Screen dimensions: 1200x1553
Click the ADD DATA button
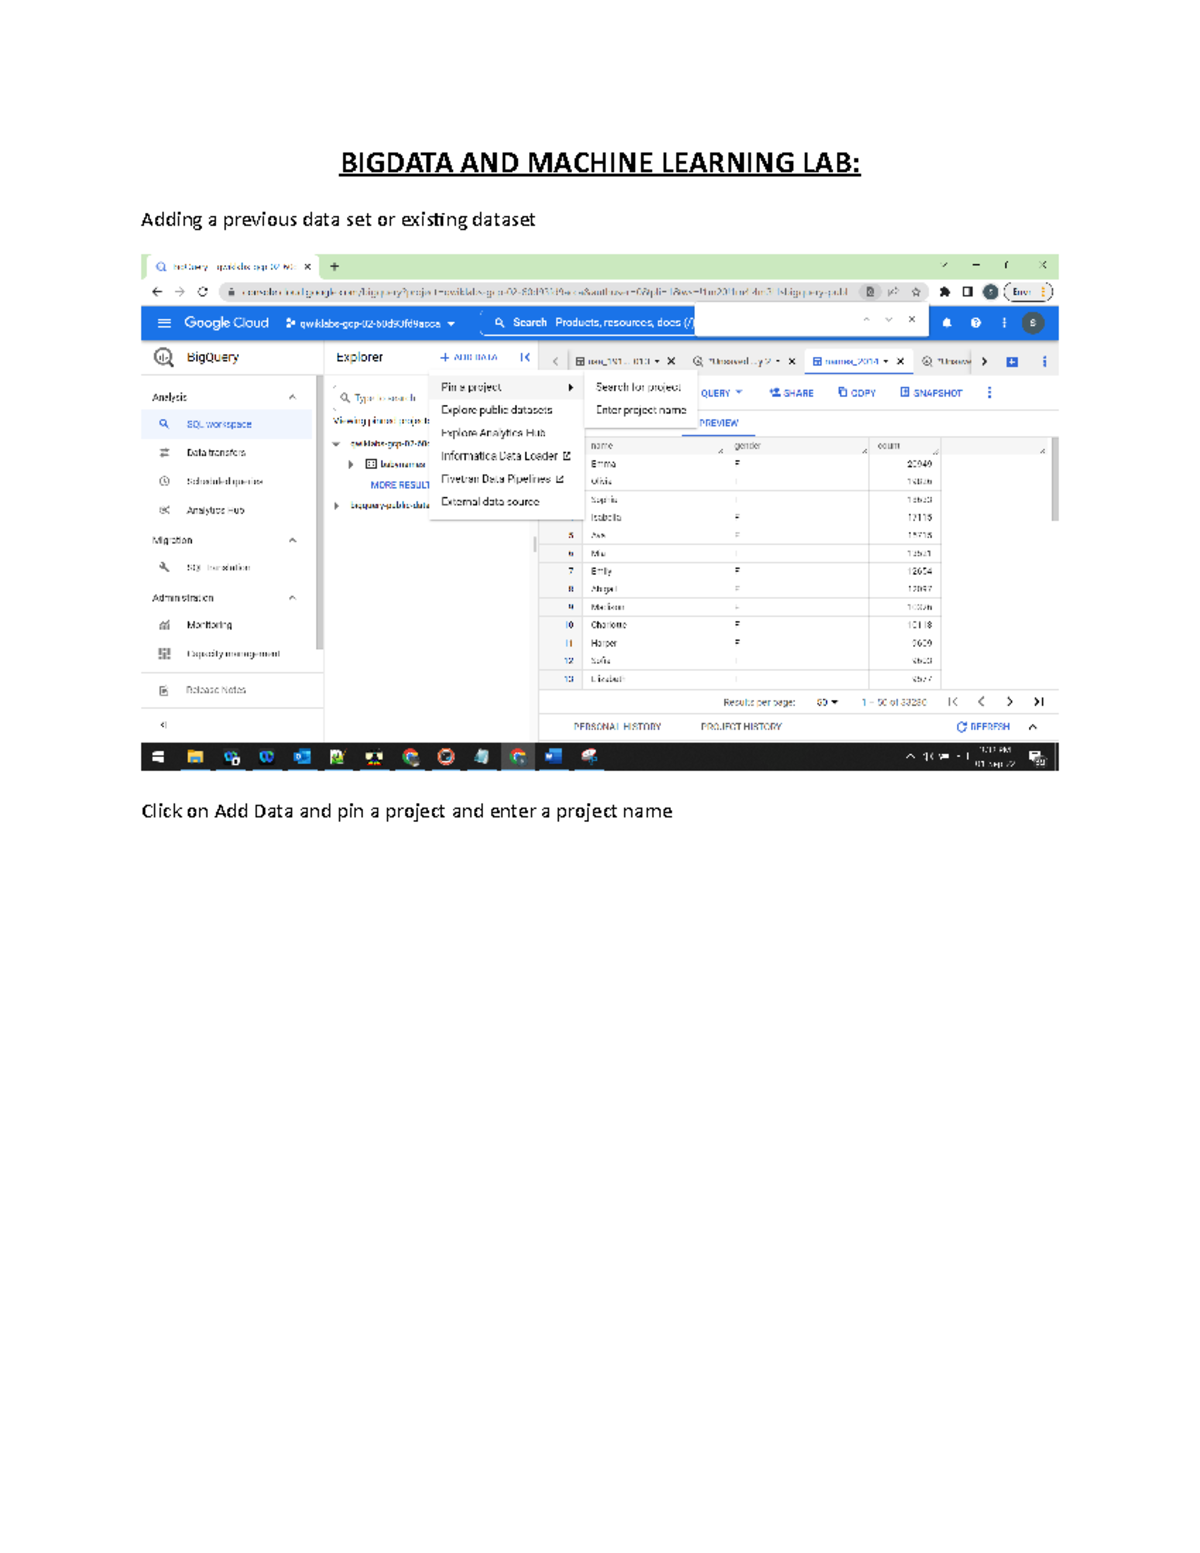tap(471, 358)
